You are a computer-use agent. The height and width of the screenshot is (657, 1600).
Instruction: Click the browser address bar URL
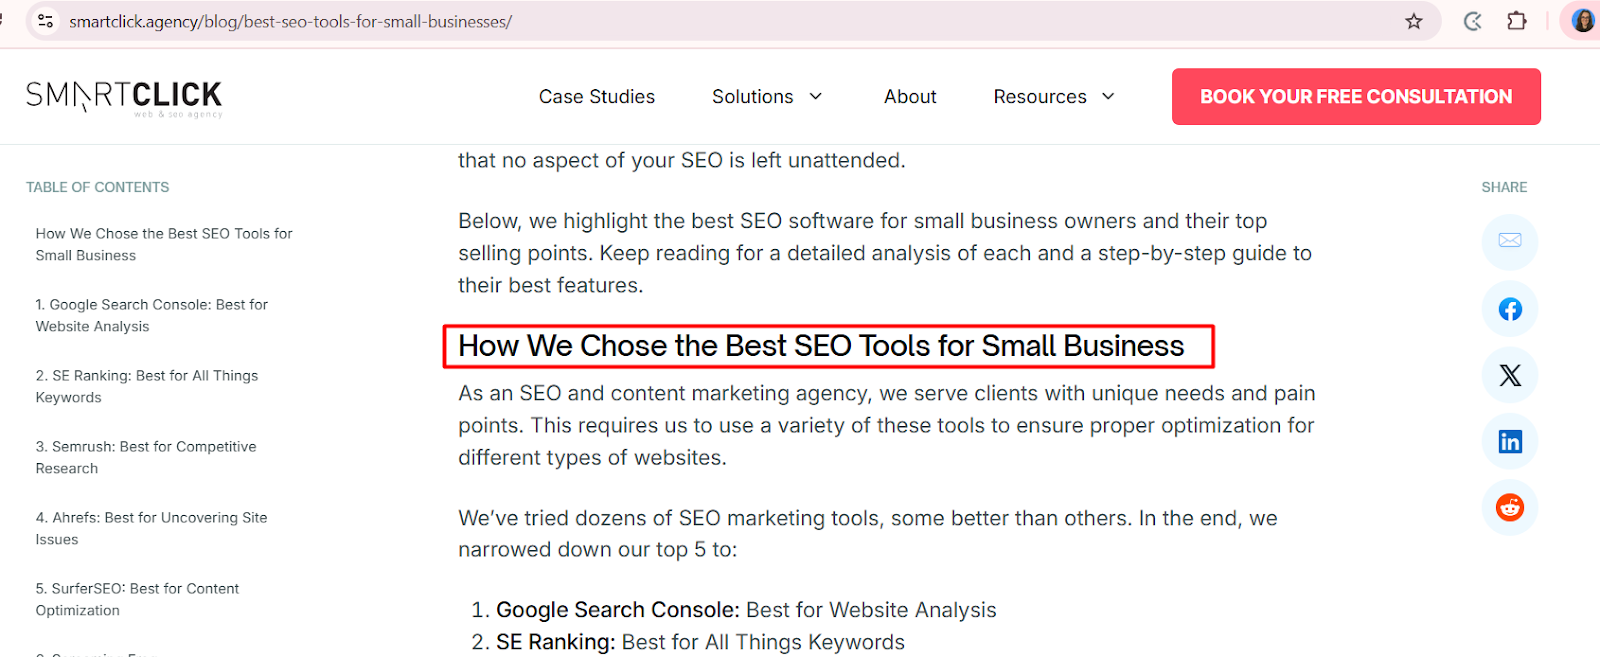(288, 21)
